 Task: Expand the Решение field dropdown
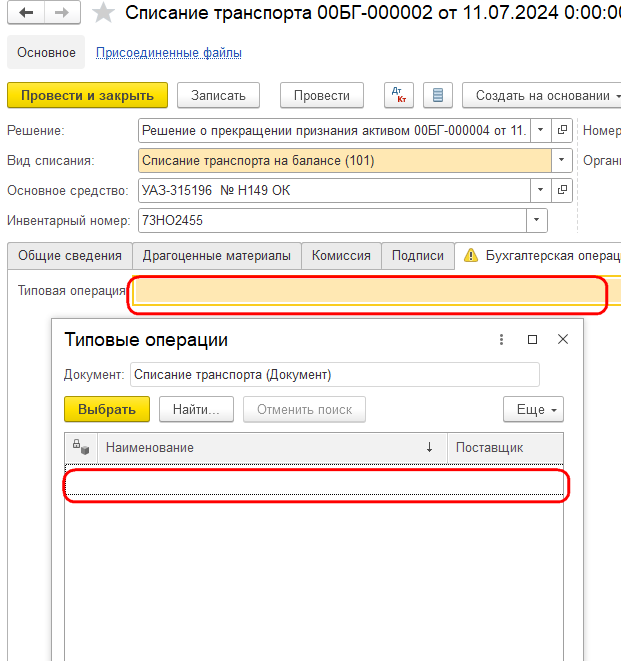point(541,130)
